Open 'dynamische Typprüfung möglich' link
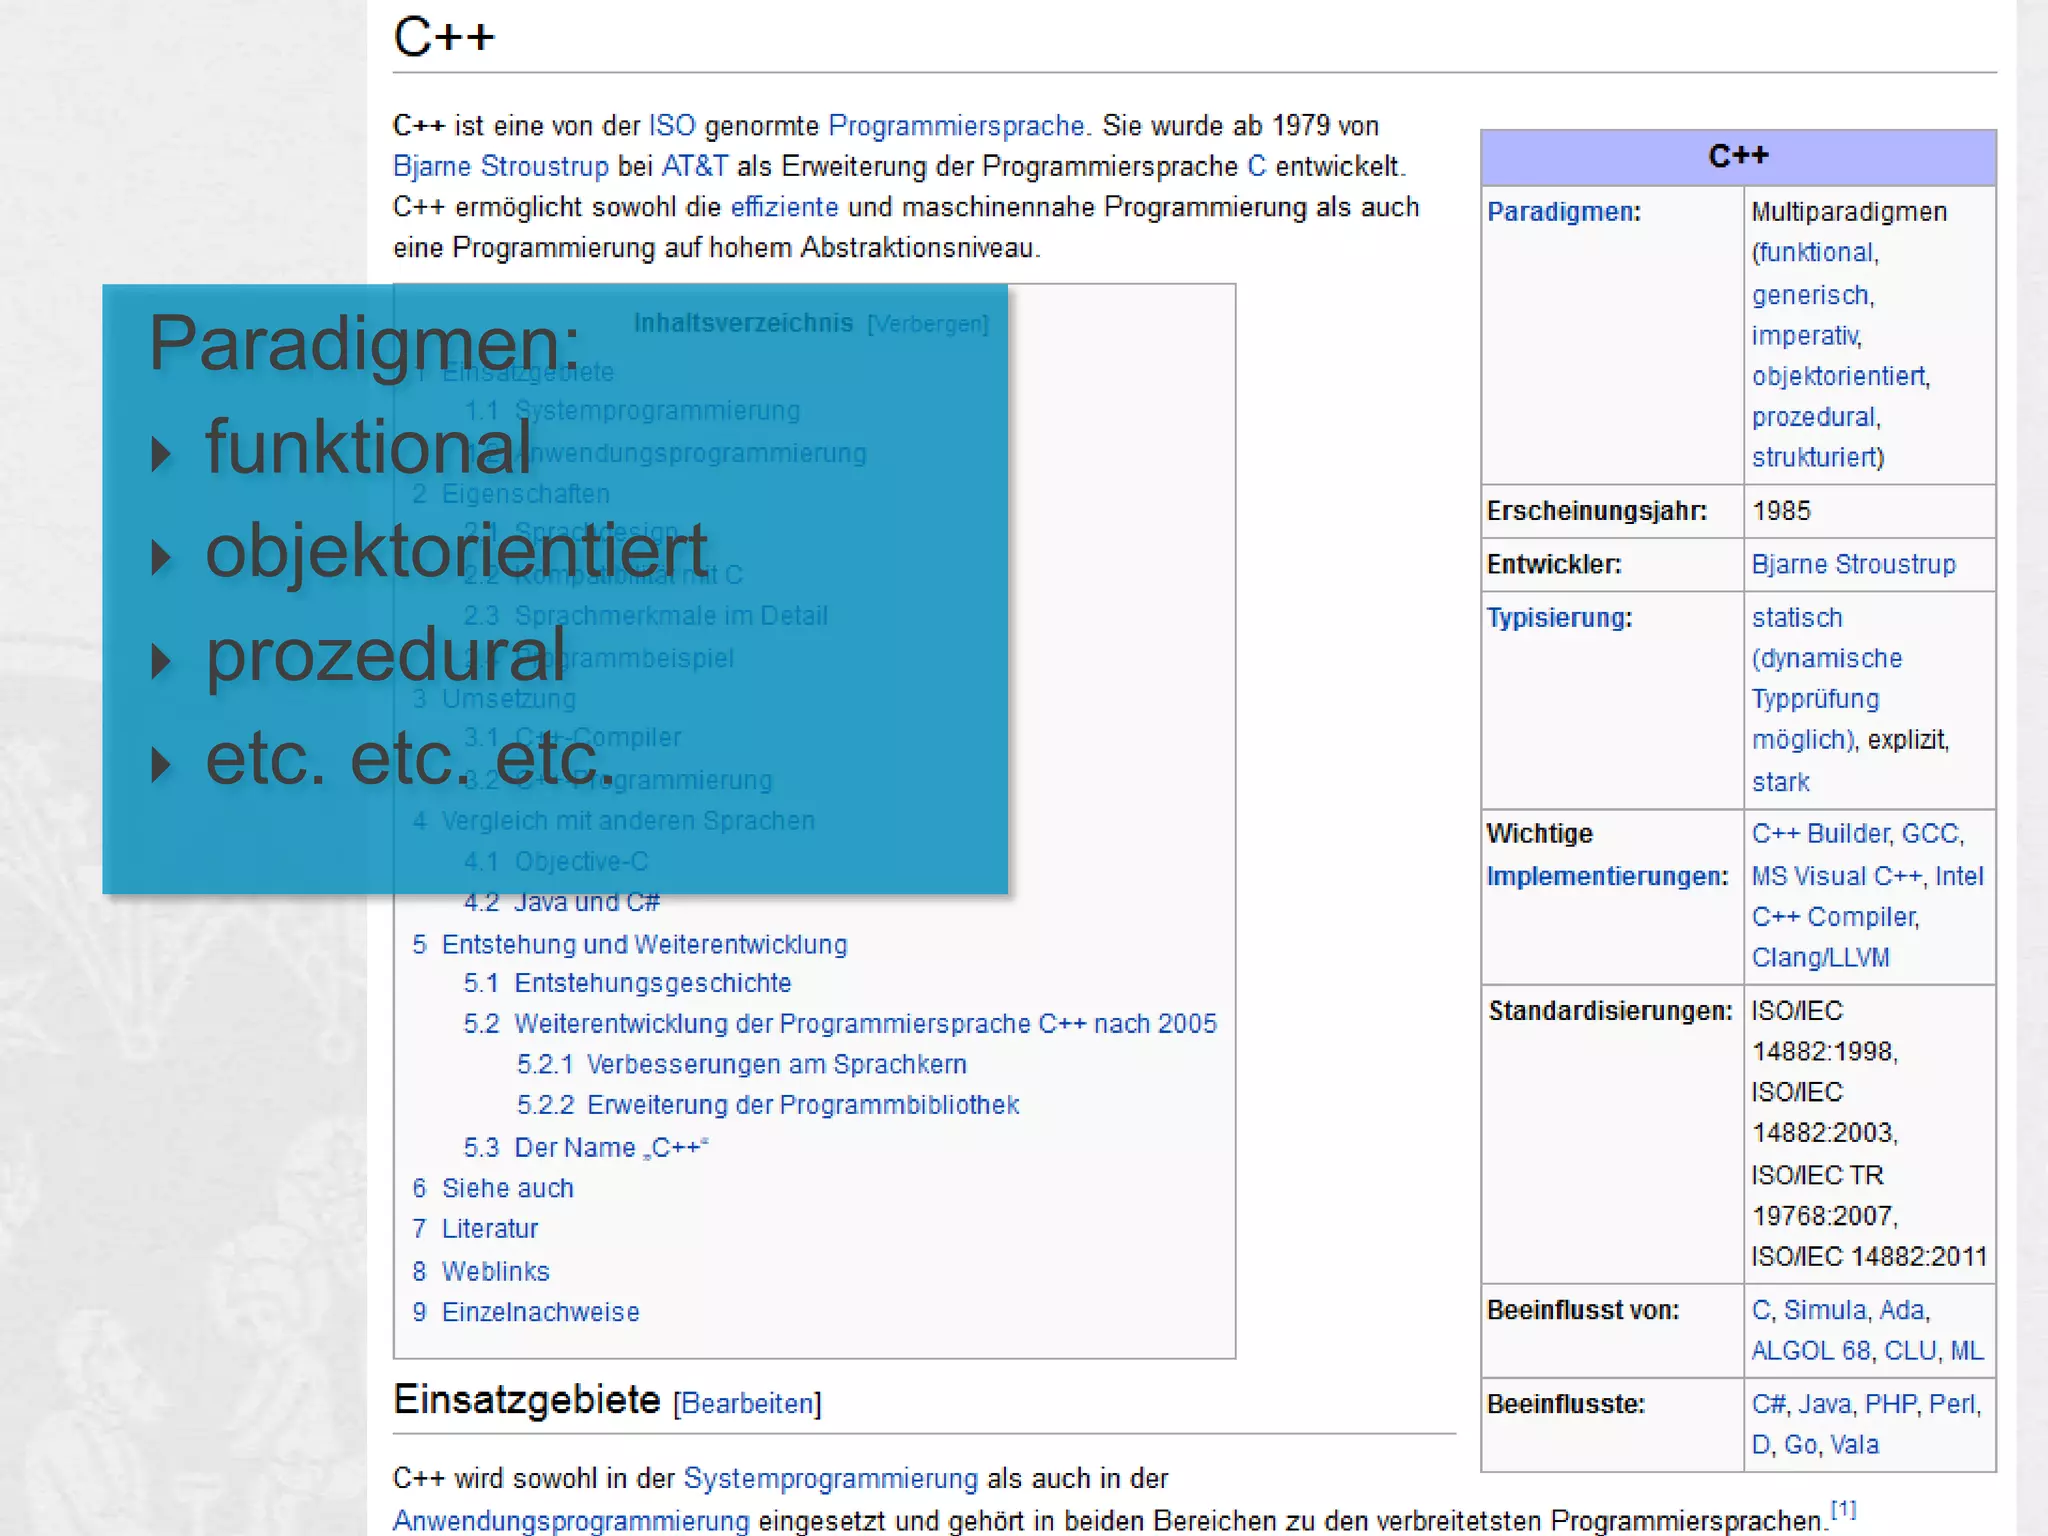 coord(1827,700)
